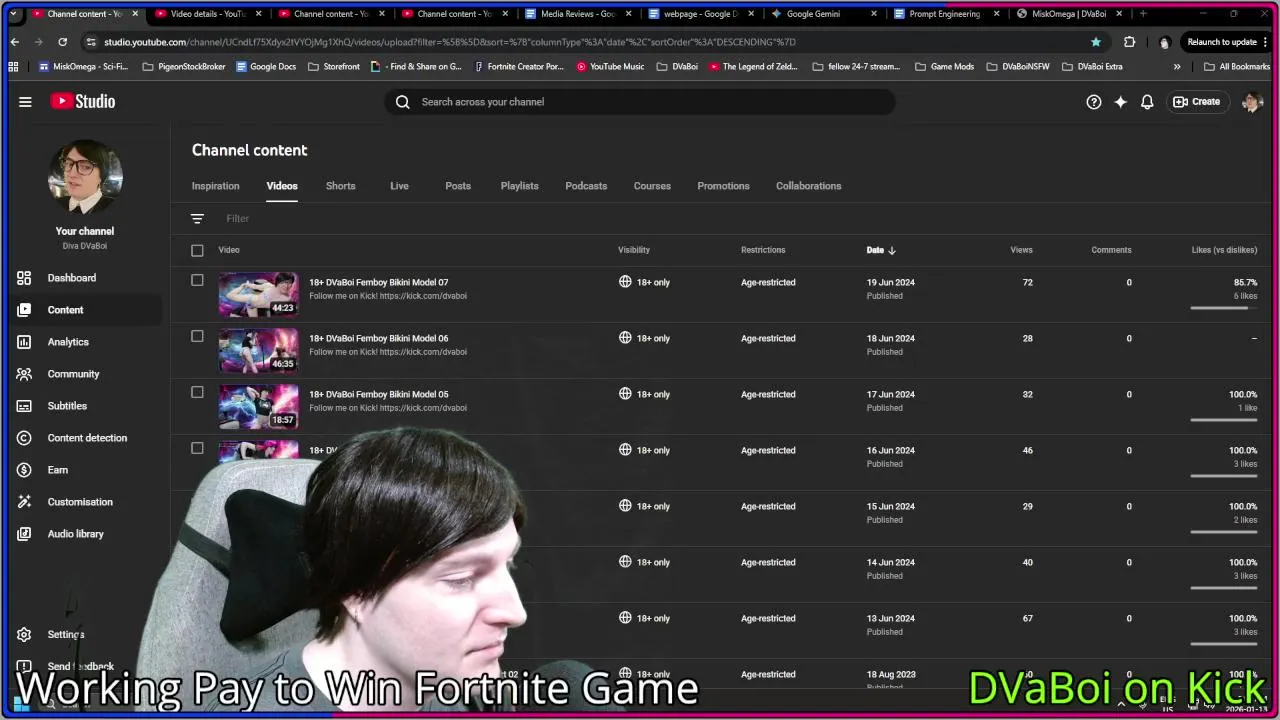Click the channel profile picture
Viewport: 1280px width, 720px height.
click(85, 177)
